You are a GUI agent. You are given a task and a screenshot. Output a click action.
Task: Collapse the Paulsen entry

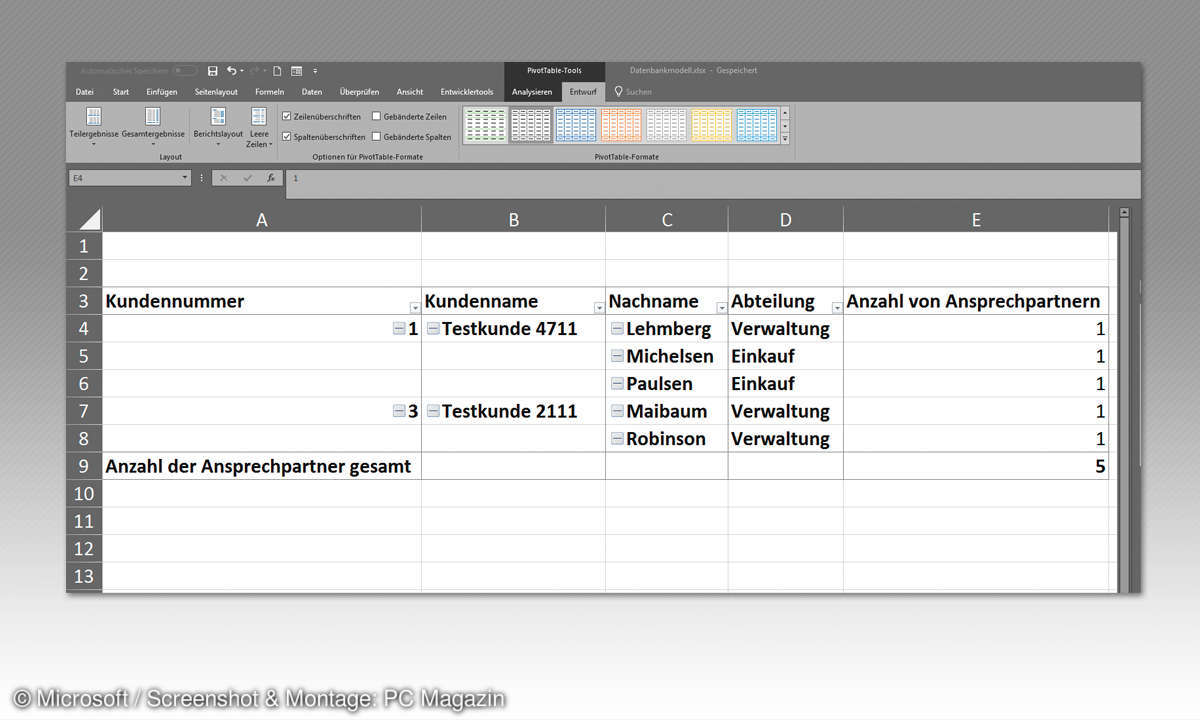[x=617, y=383]
